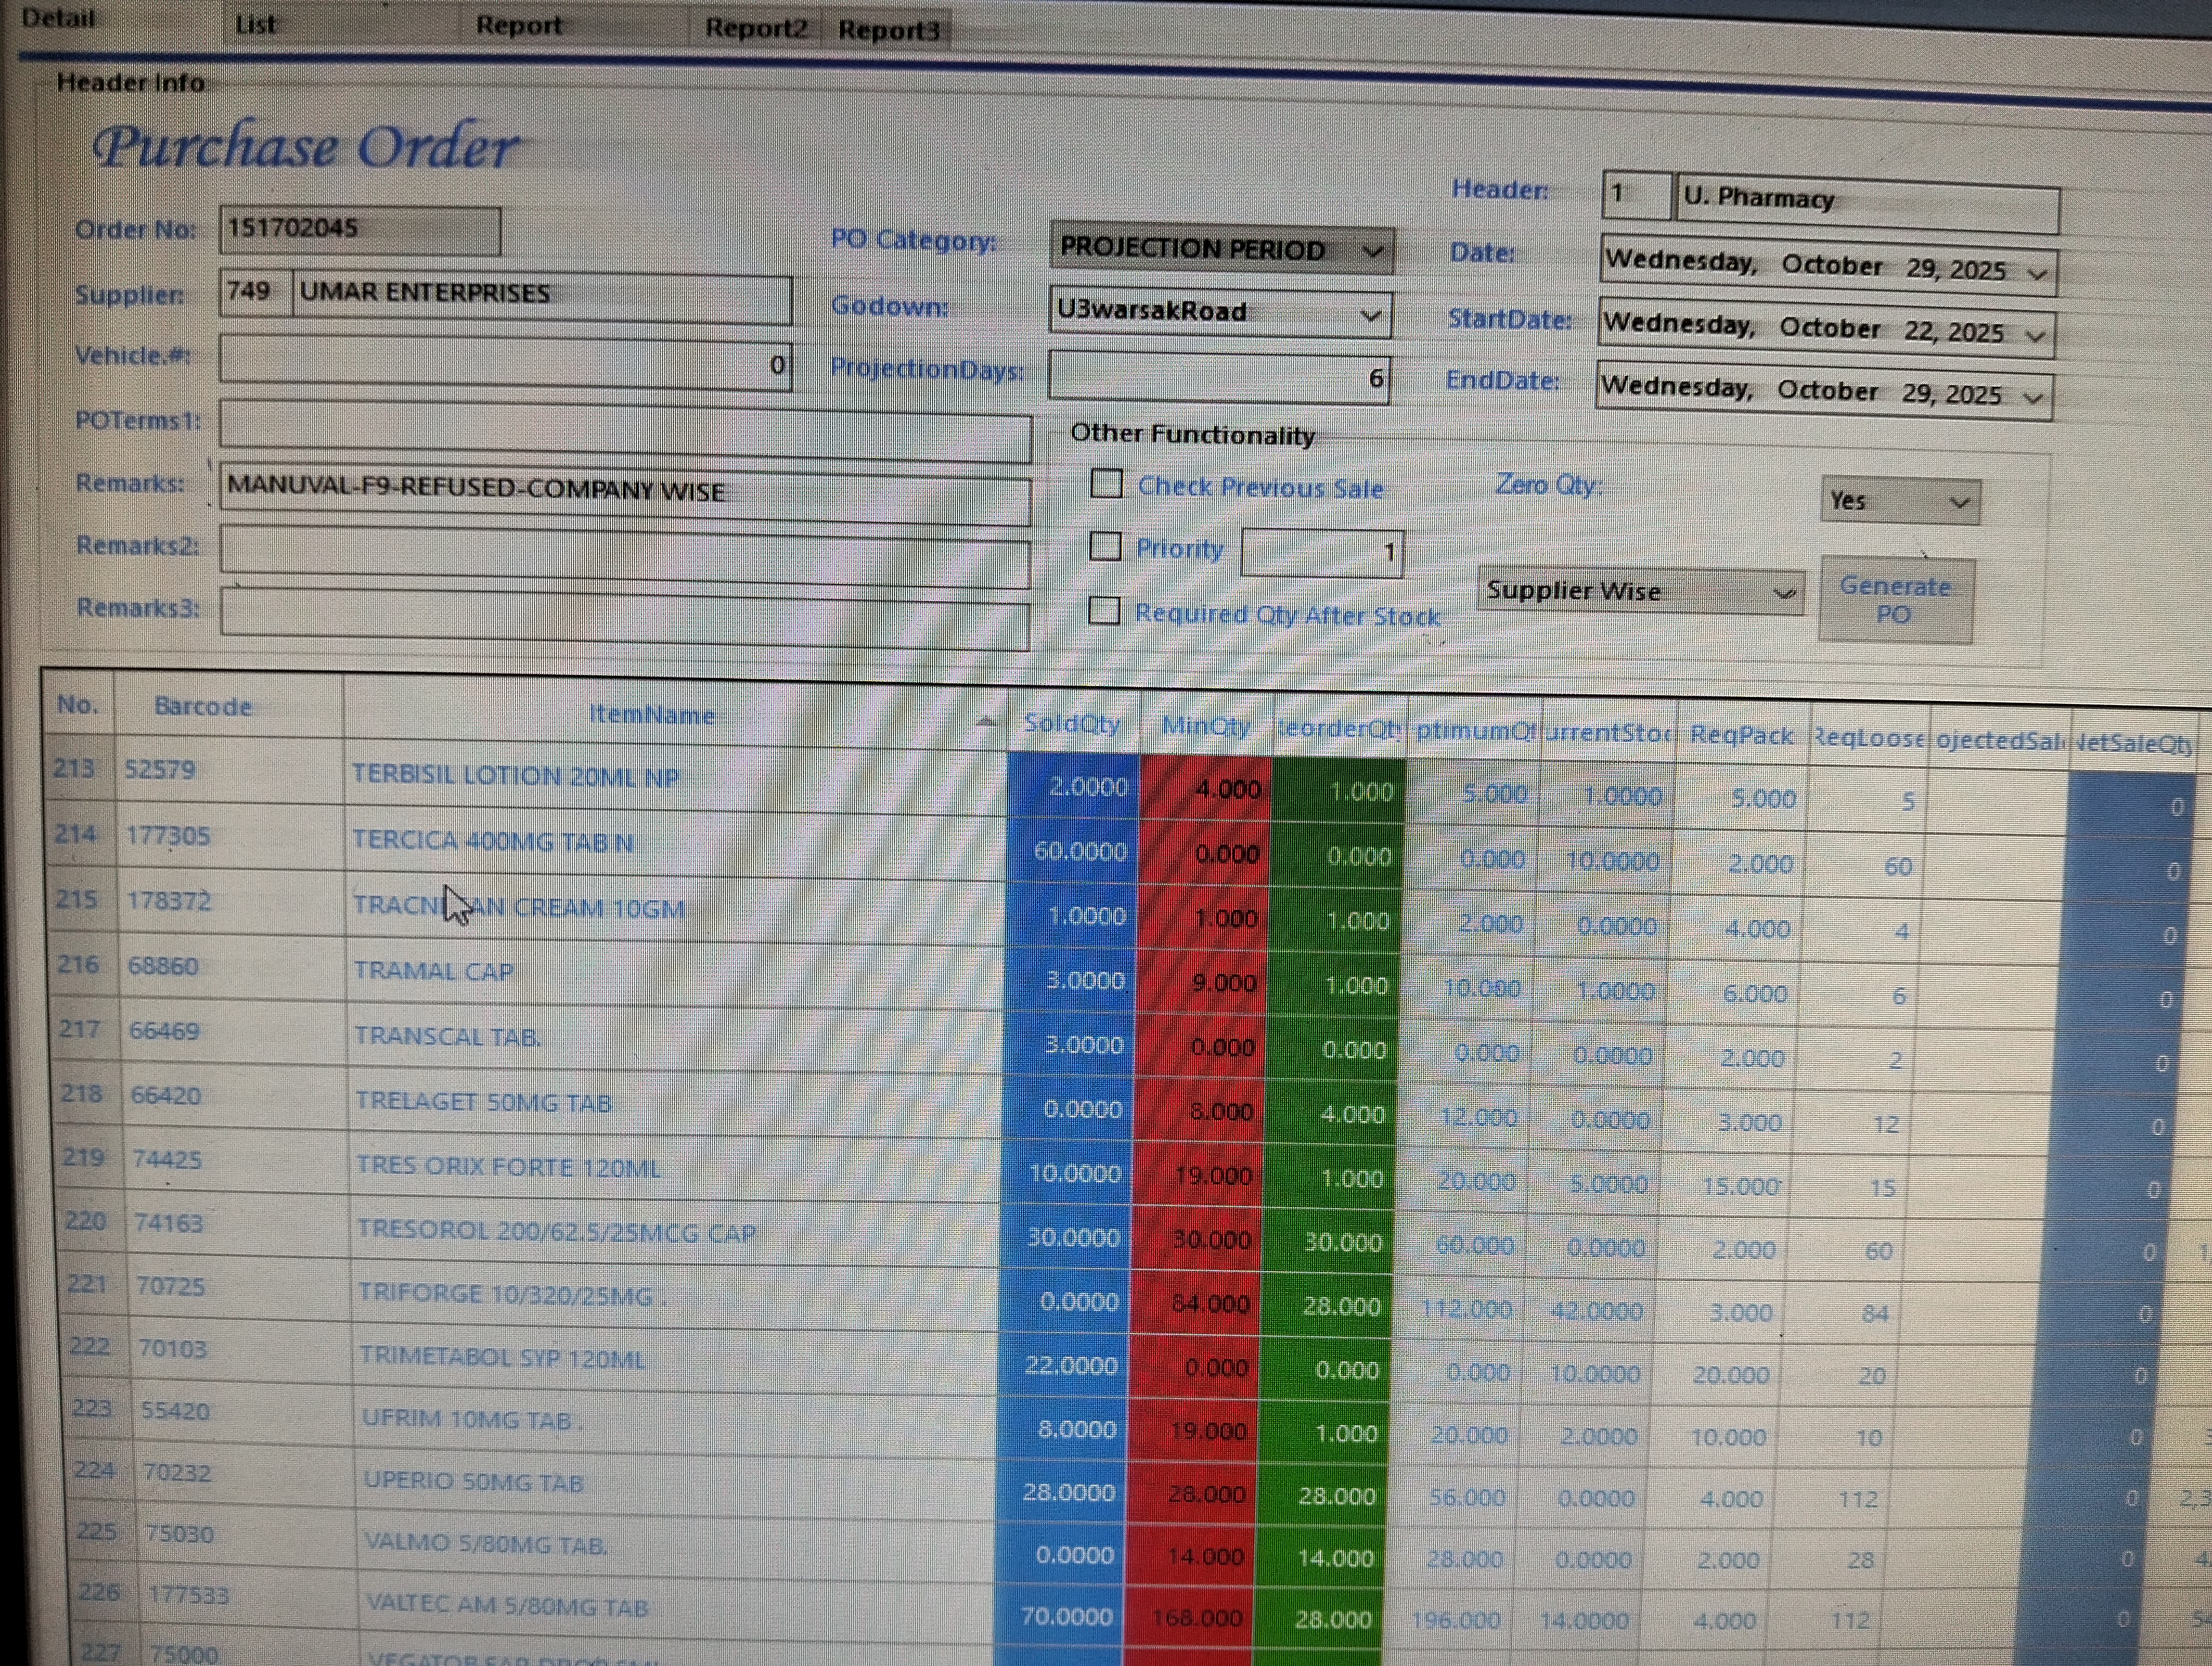This screenshot has height=1666, width=2212.
Task: Enable Required Qty After Stock checkbox
Action: click(x=1104, y=610)
